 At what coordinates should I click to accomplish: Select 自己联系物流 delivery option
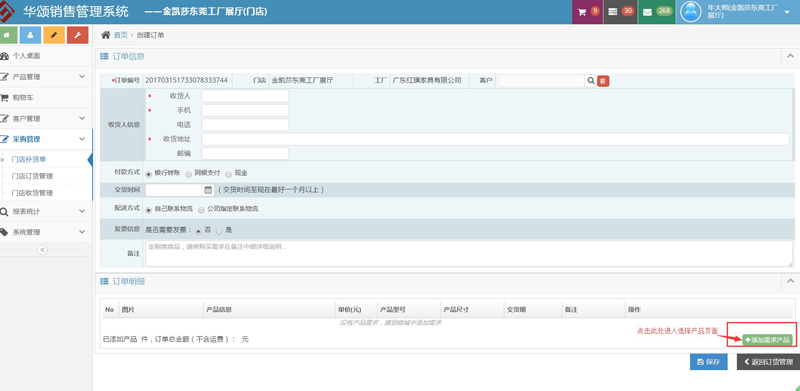149,209
